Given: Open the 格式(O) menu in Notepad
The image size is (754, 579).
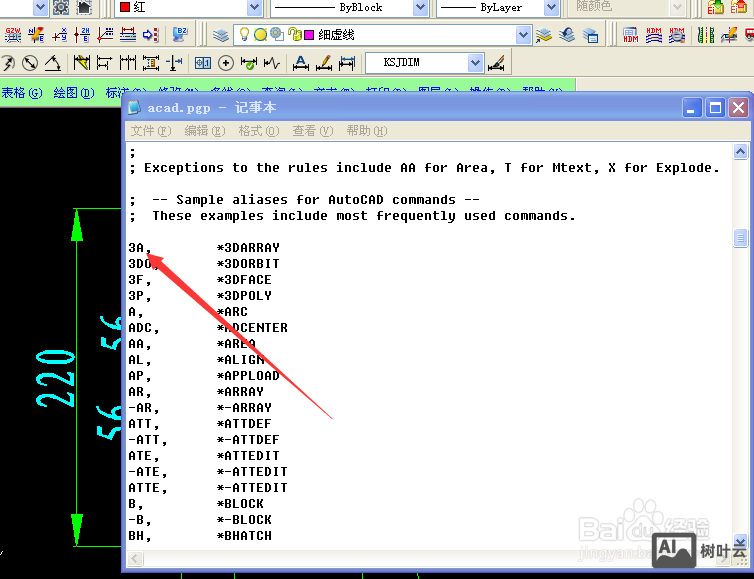Looking at the screenshot, I should 257,131.
